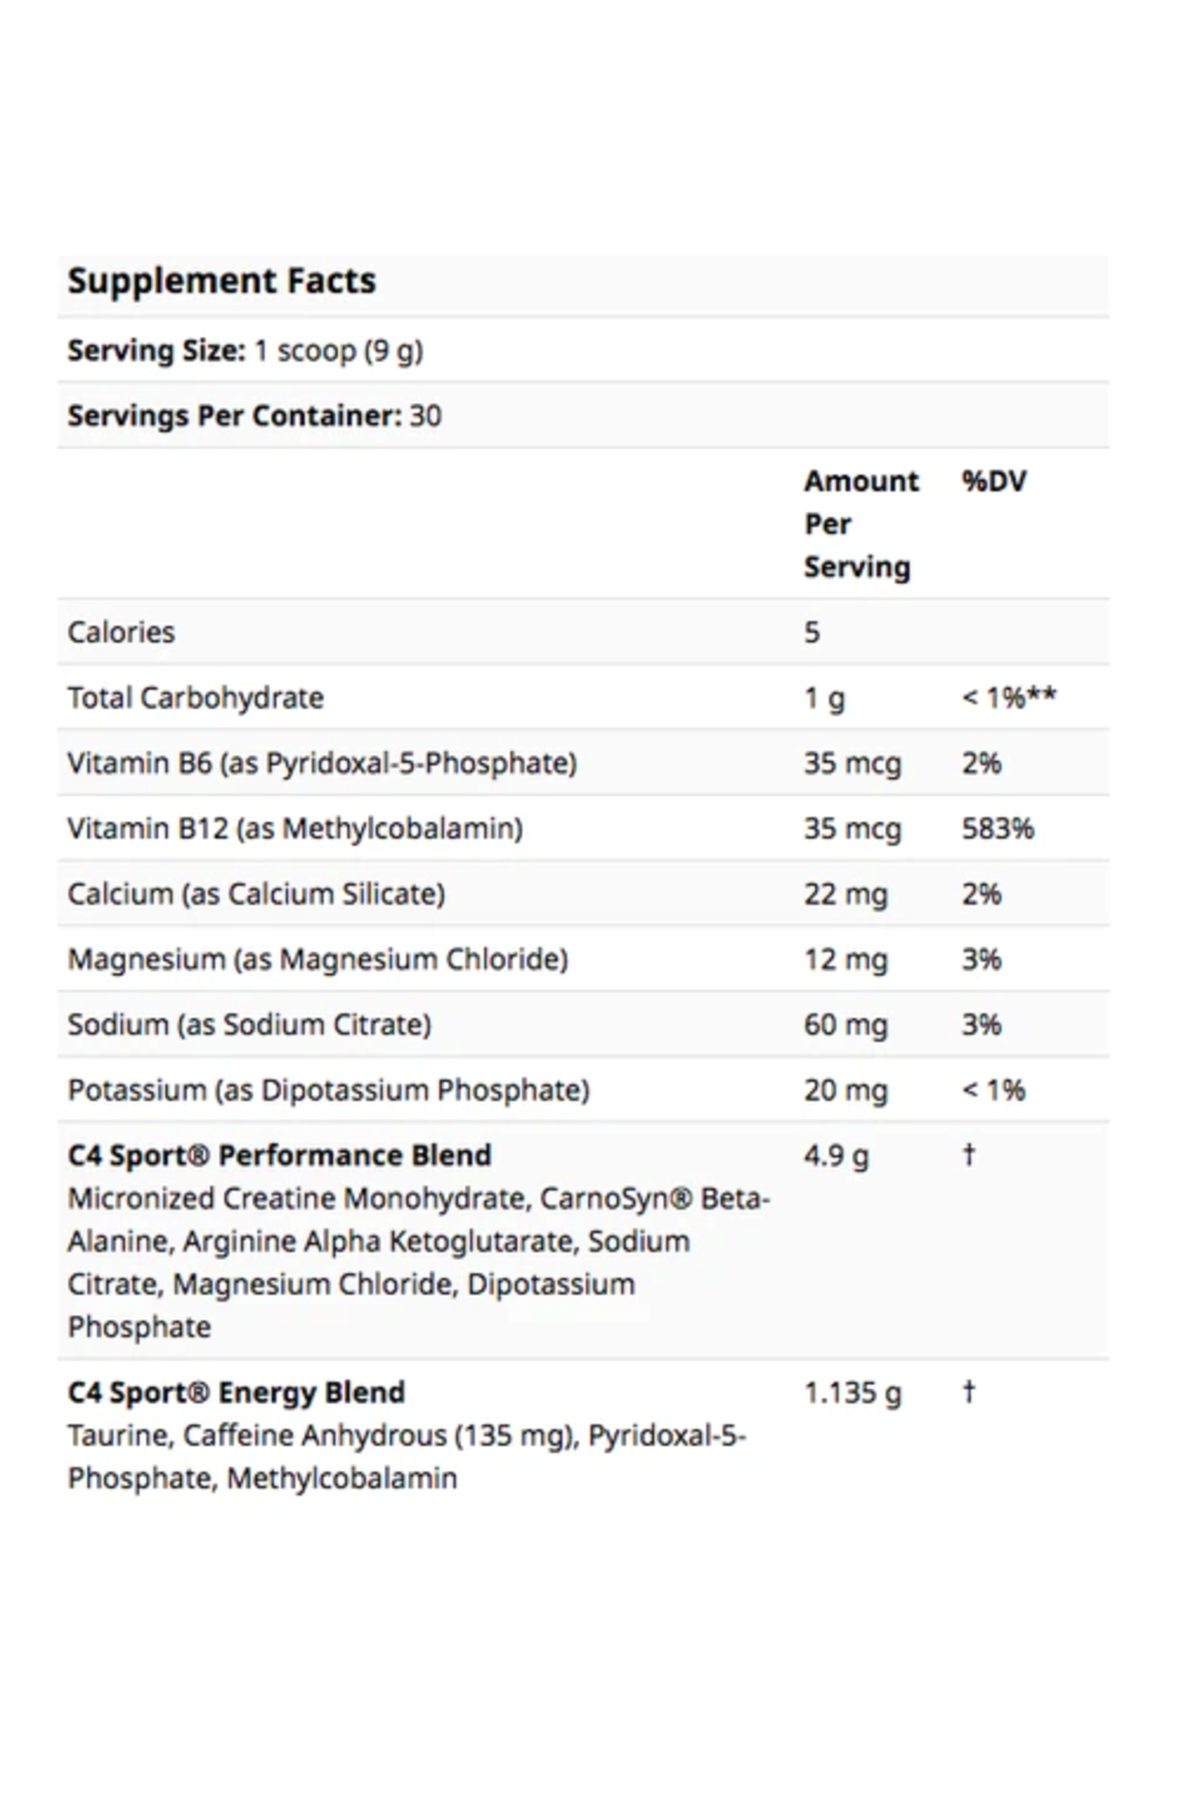Viewport: 1200px width, 1800px height.
Task: Click the Total Carbohydrate row
Action: point(583,697)
